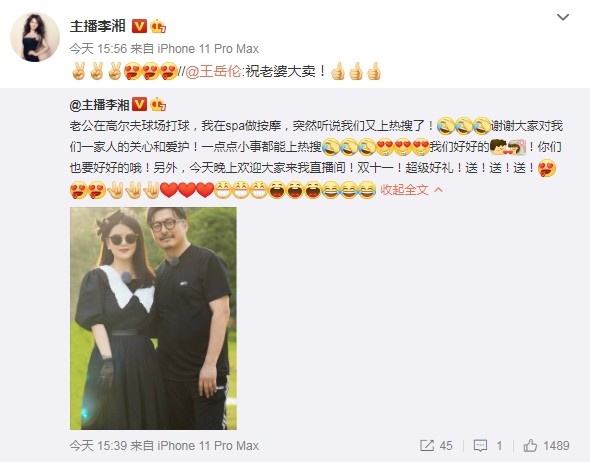Click the 主播李湘 profile avatar

tap(35, 37)
